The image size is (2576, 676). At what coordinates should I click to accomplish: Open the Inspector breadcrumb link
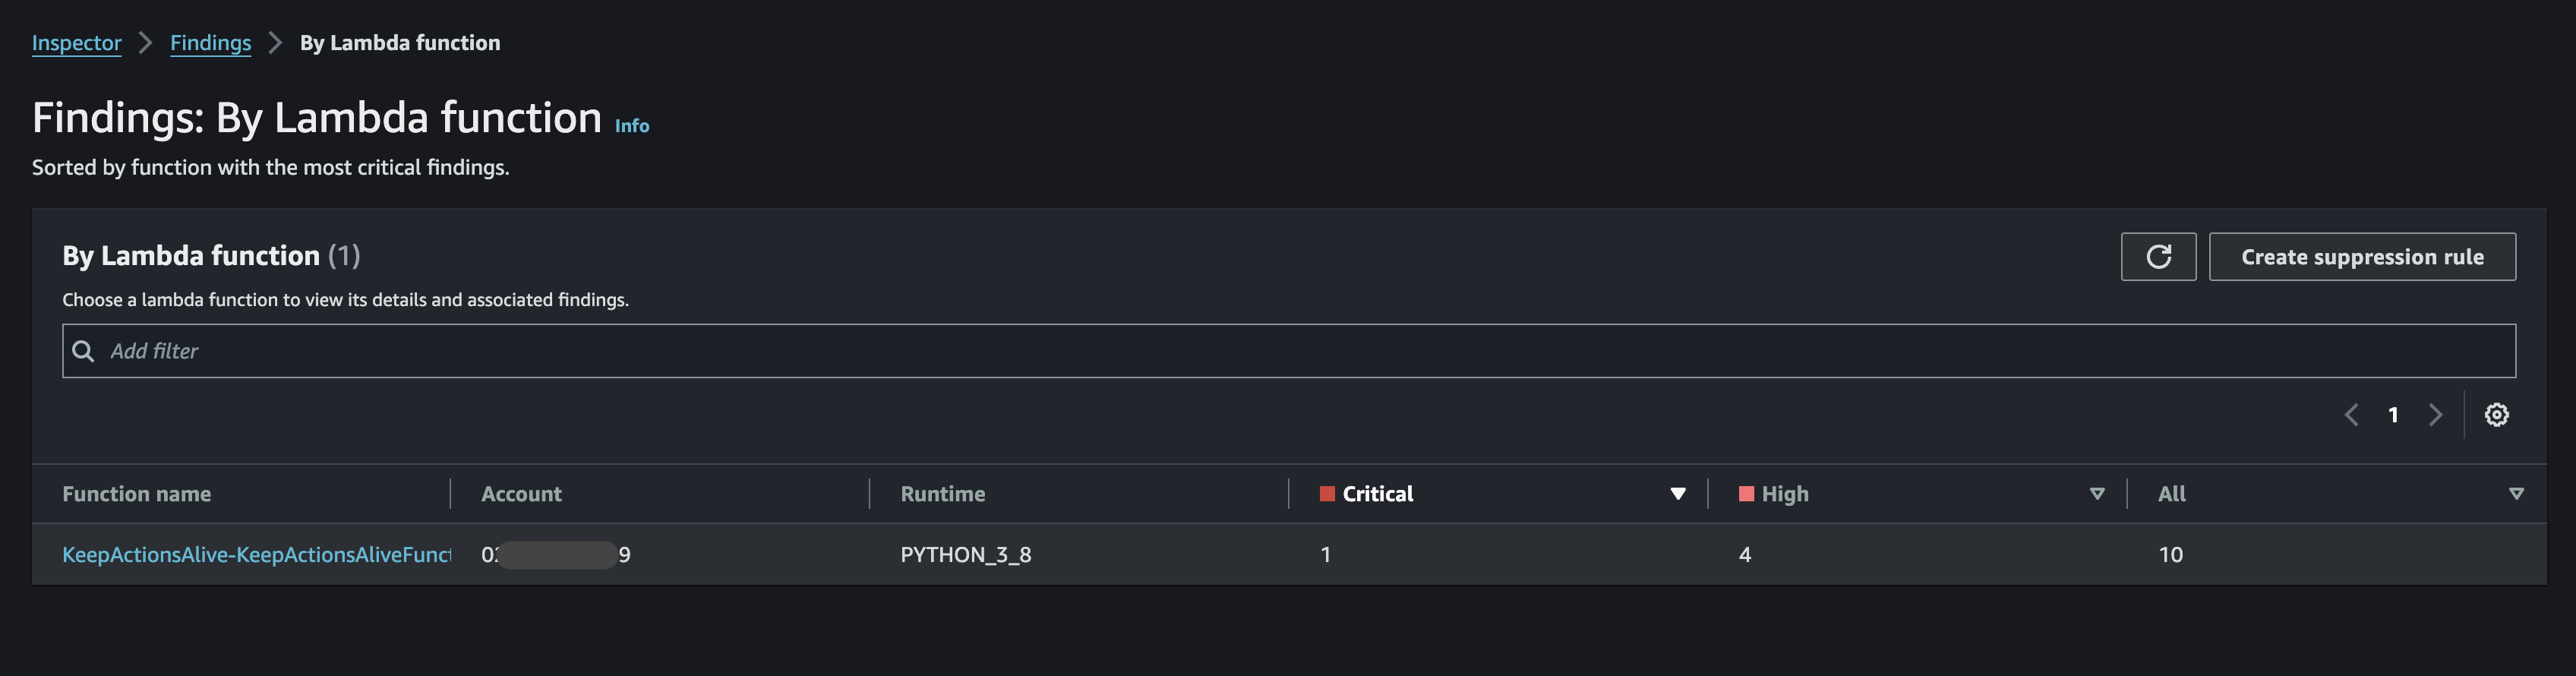point(77,43)
